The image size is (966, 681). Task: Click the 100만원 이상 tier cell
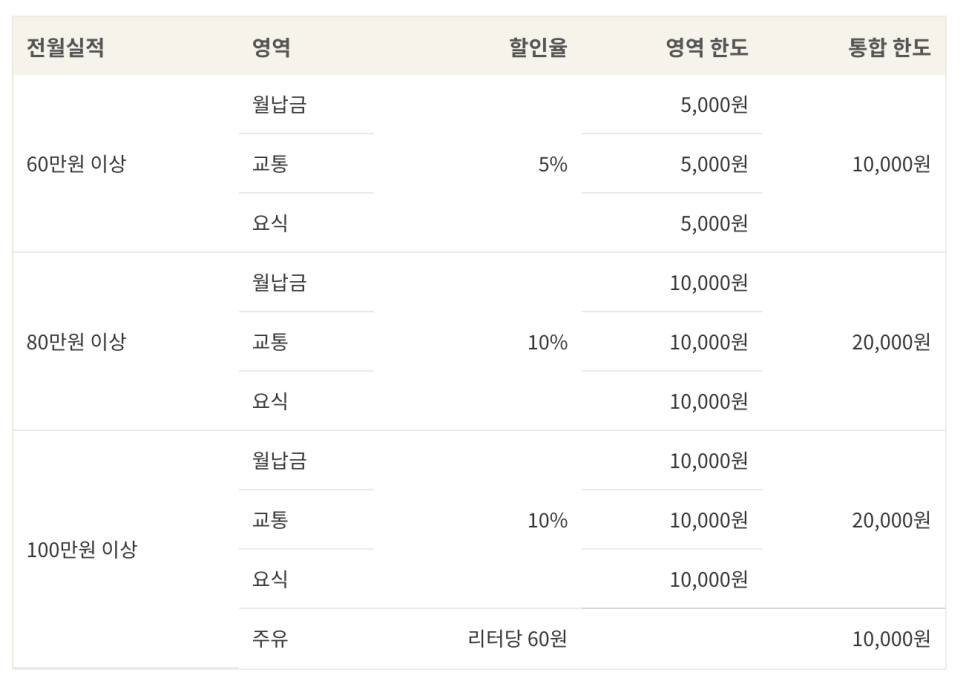point(81,549)
